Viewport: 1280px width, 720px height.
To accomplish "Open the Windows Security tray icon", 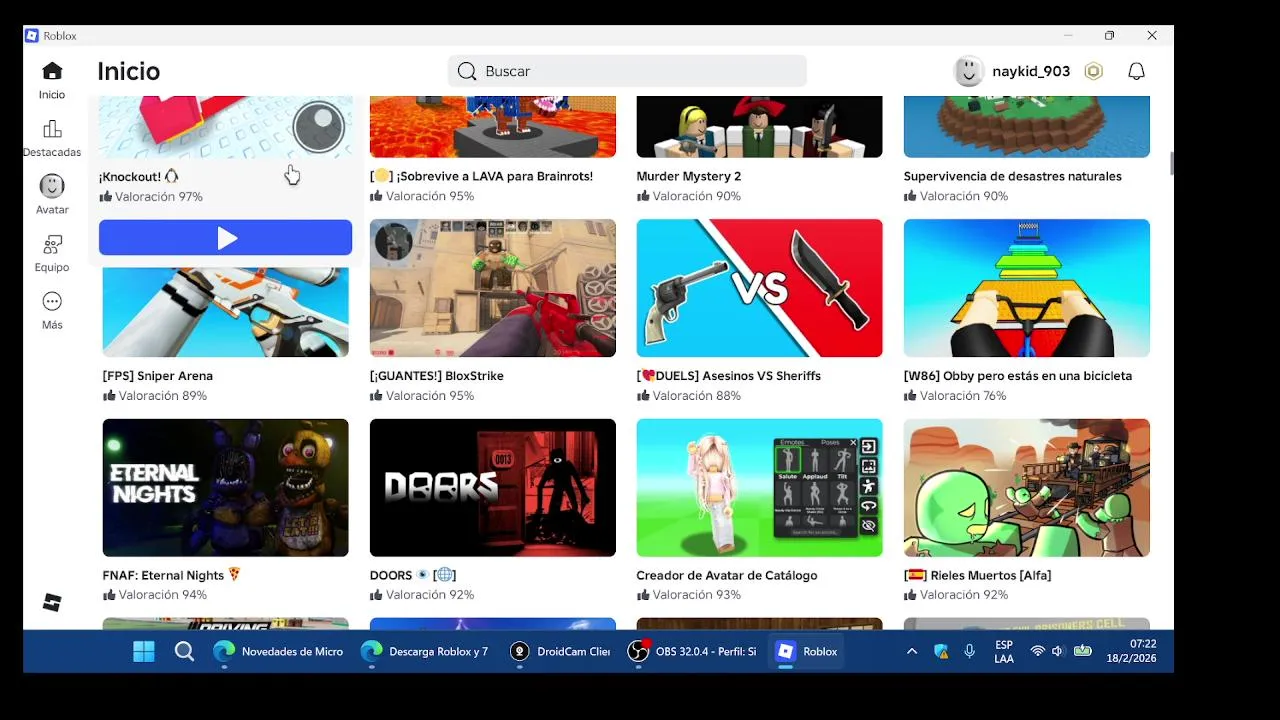I will pos(941,652).
